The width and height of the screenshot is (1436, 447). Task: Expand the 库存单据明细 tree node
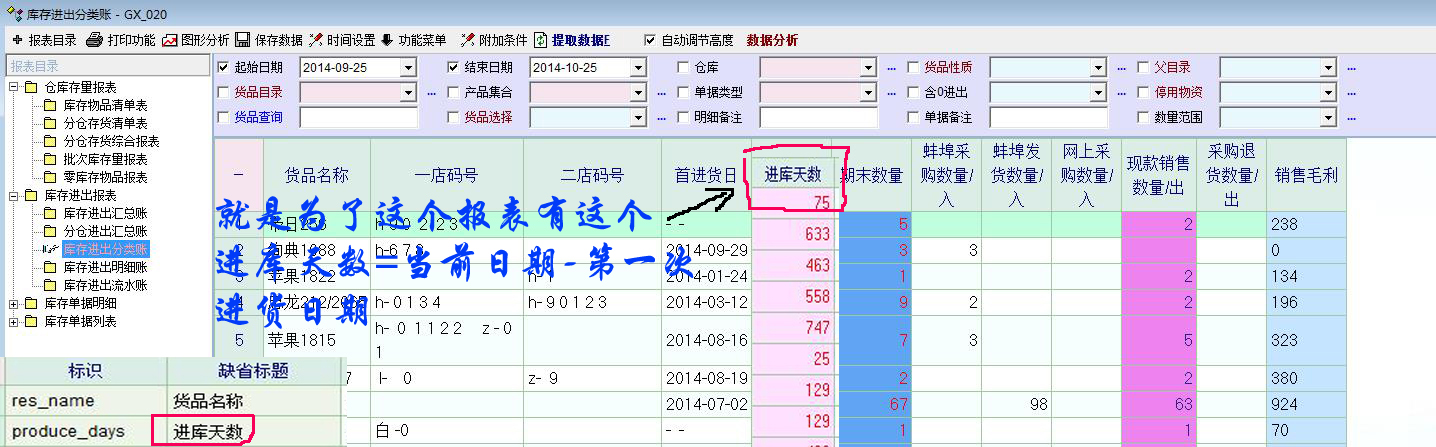click(14, 303)
